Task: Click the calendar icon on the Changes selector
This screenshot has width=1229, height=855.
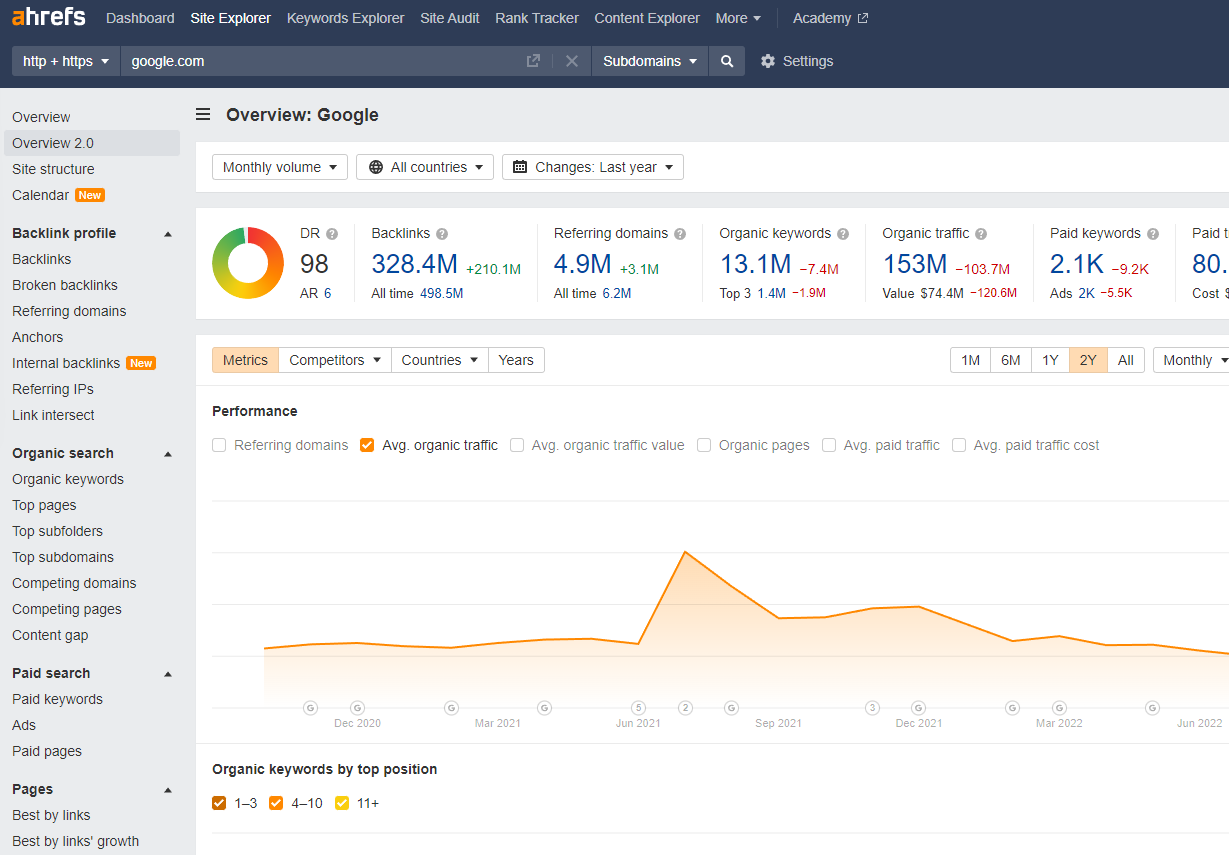Action: tap(520, 167)
